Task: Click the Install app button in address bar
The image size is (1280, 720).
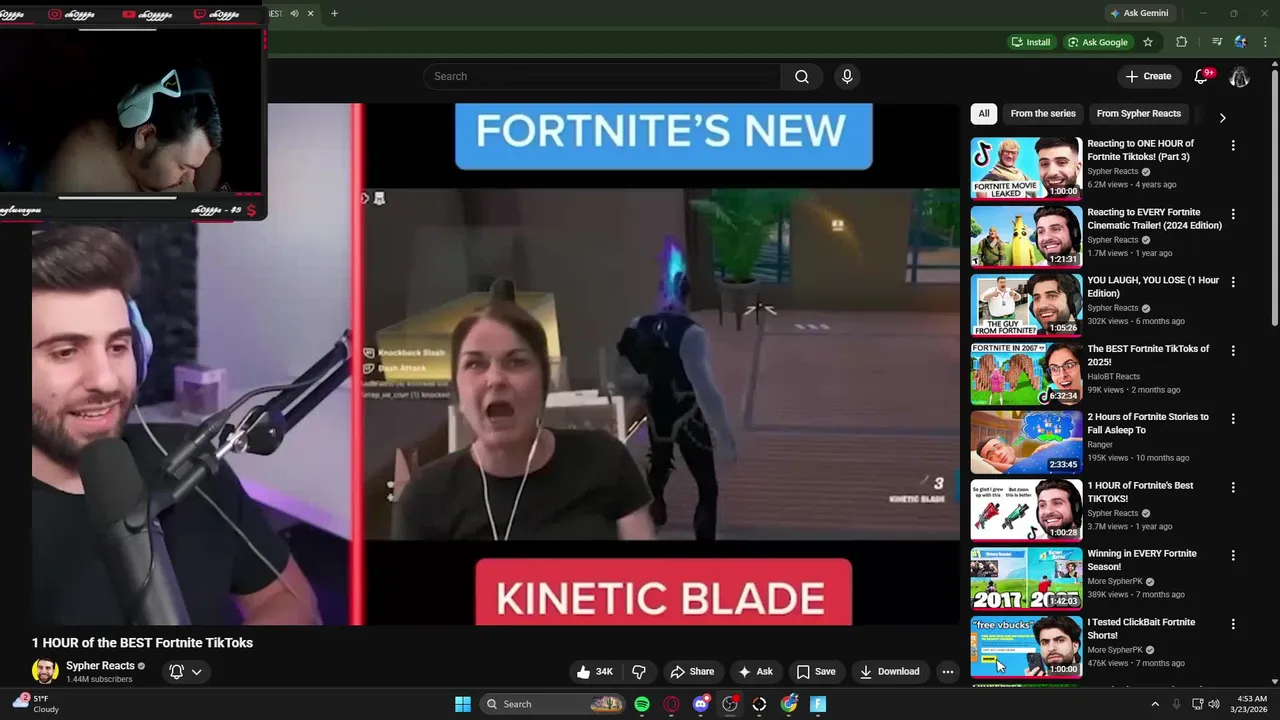Action: tap(1031, 42)
